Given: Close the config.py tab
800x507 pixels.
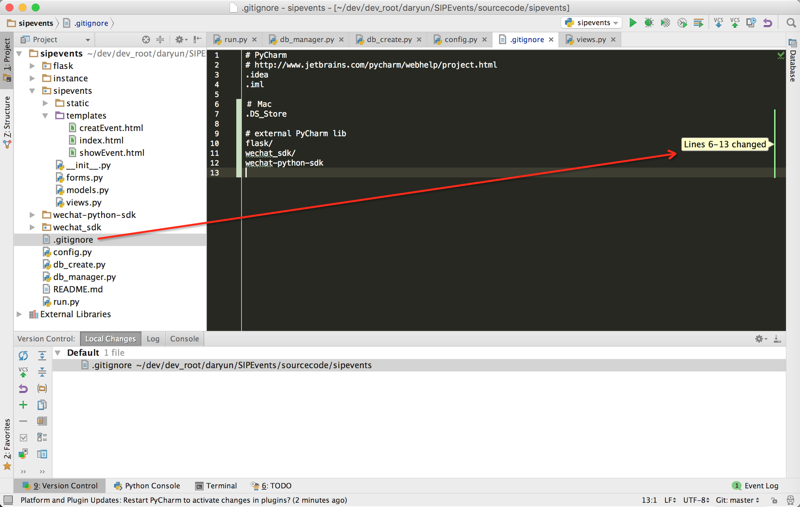Looking at the screenshot, I should (x=484, y=39).
